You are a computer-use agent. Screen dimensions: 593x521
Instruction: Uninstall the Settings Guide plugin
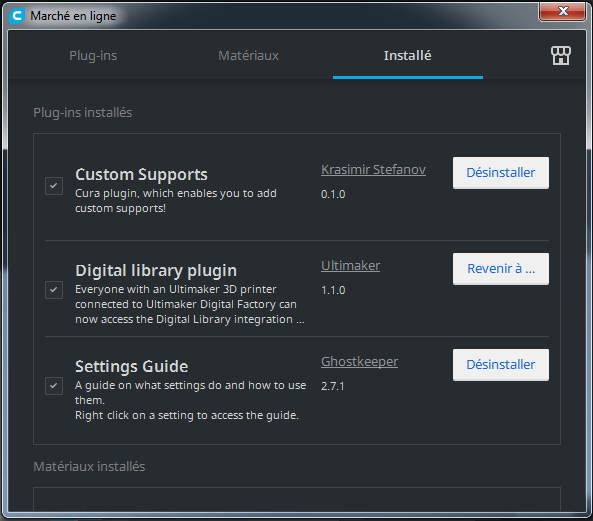501,365
